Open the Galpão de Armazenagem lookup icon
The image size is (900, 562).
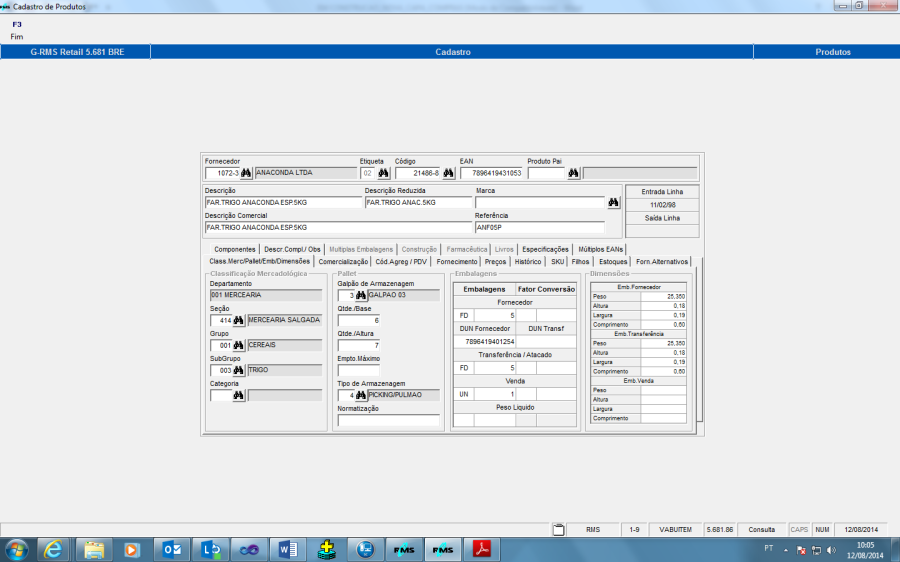point(360,295)
